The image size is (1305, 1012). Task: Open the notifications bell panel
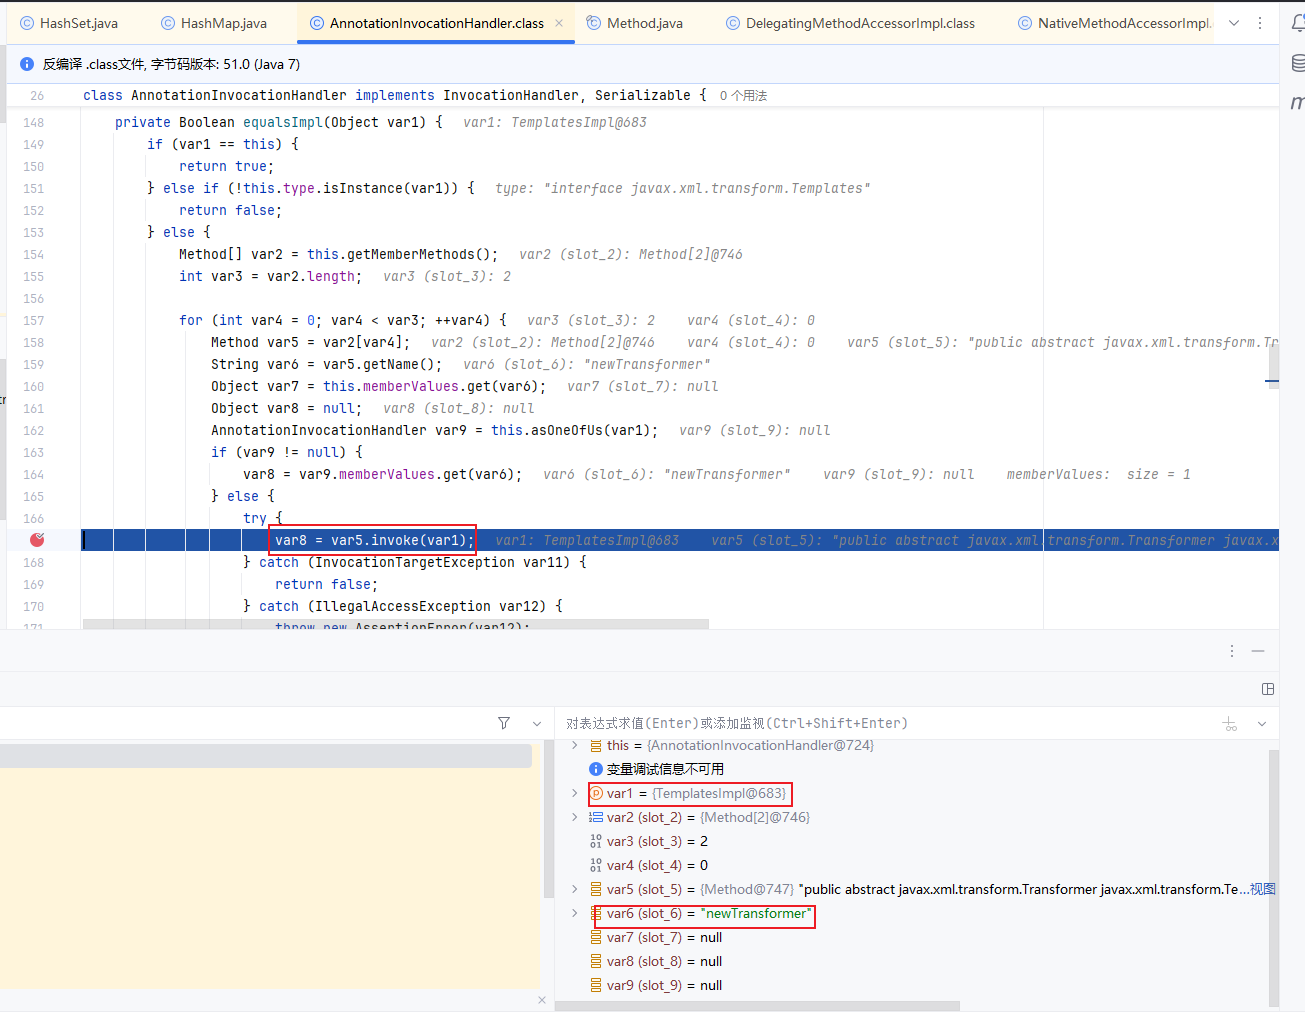(1297, 23)
